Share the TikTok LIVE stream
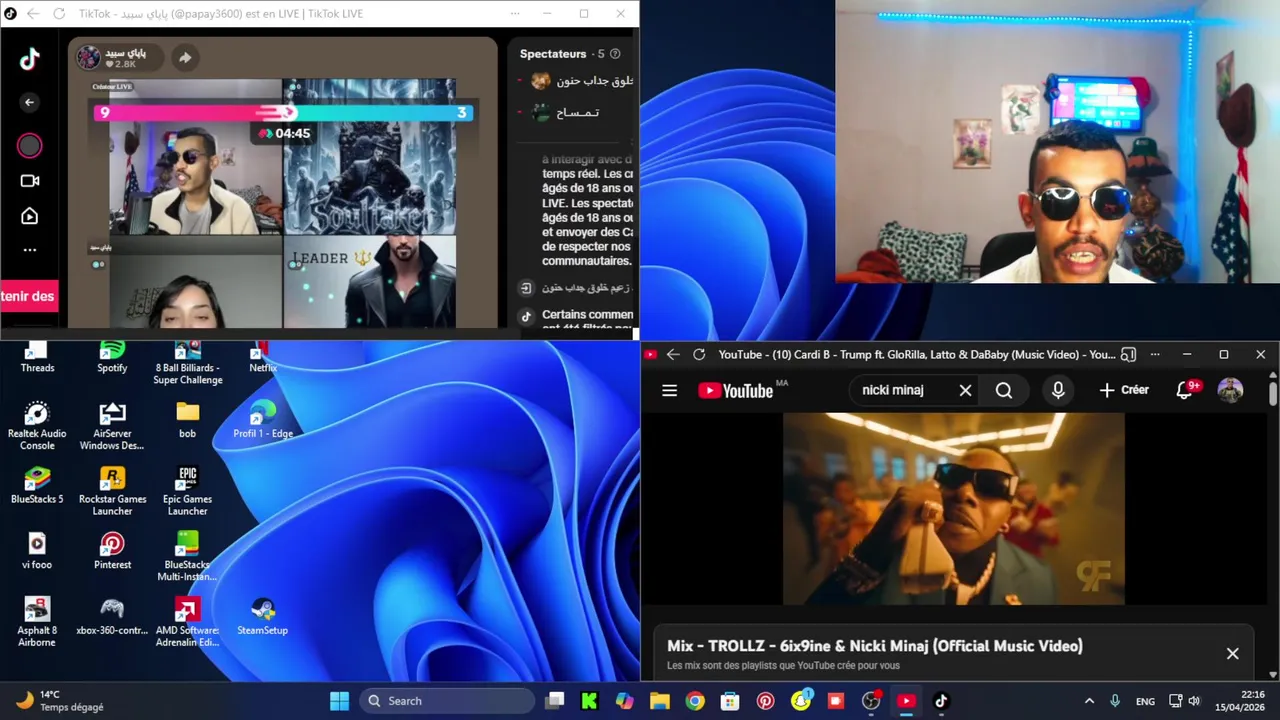 coord(185,58)
